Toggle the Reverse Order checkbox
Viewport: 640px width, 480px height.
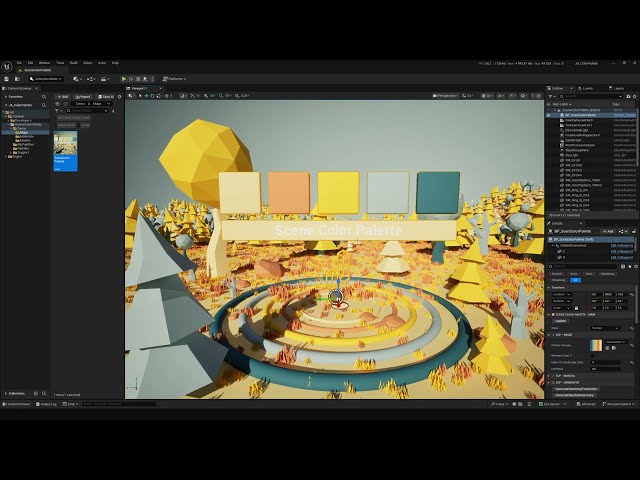click(592, 356)
